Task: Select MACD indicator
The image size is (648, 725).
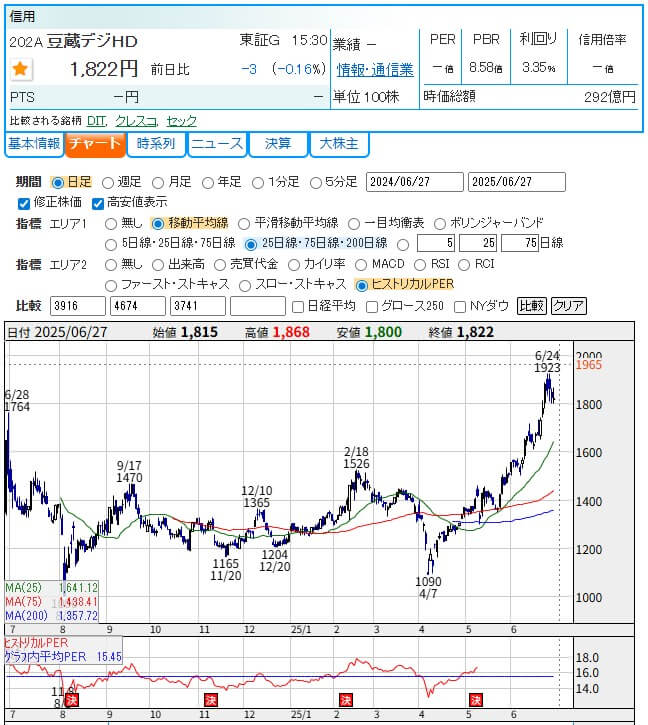Action: (x=361, y=265)
